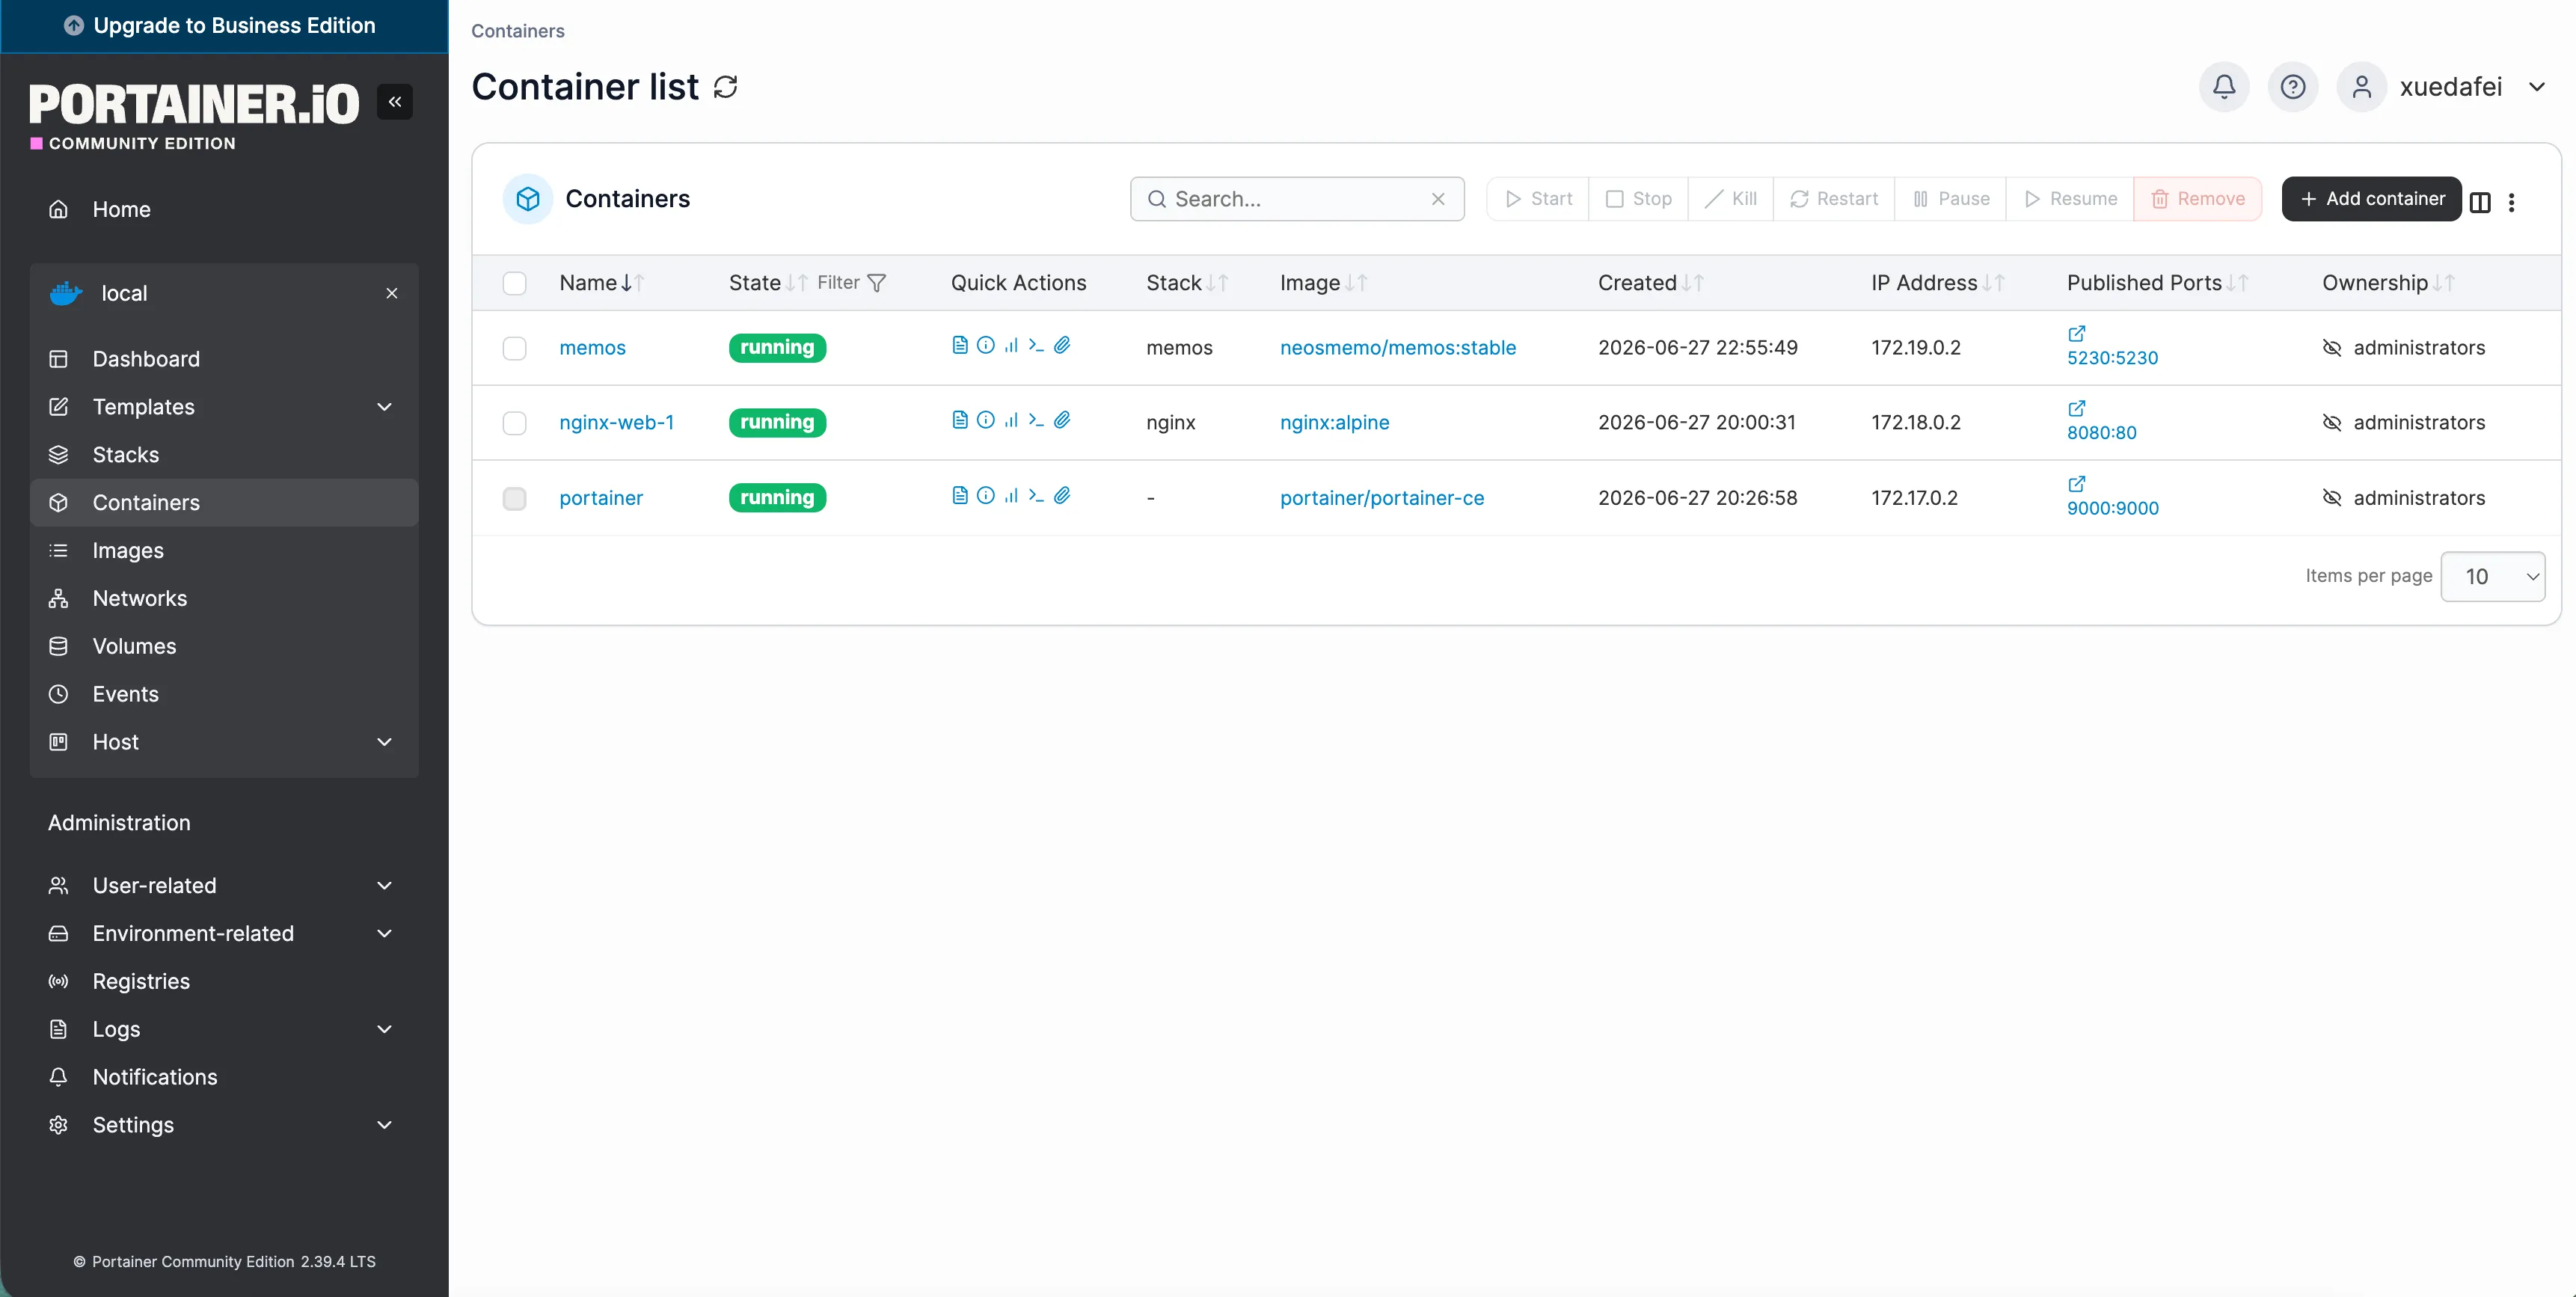The width and height of the screenshot is (2576, 1297).
Task: Click the Restart button in the toolbar
Action: [1834, 199]
